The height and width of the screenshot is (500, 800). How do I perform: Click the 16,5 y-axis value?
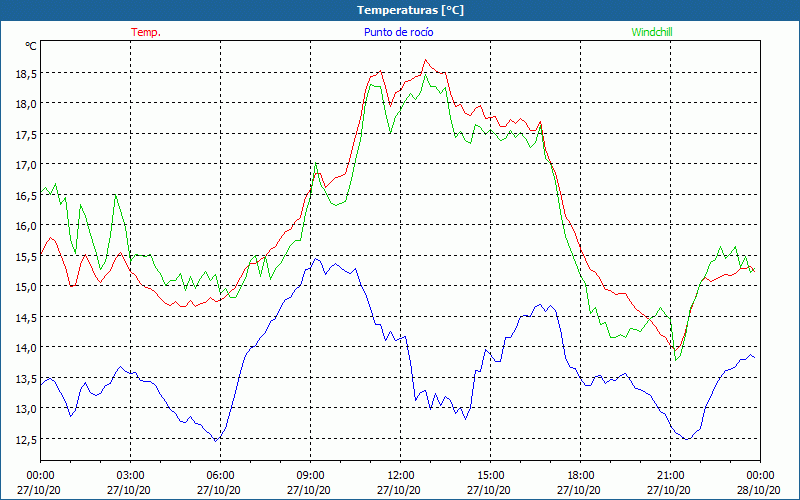[x=27, y=195]
